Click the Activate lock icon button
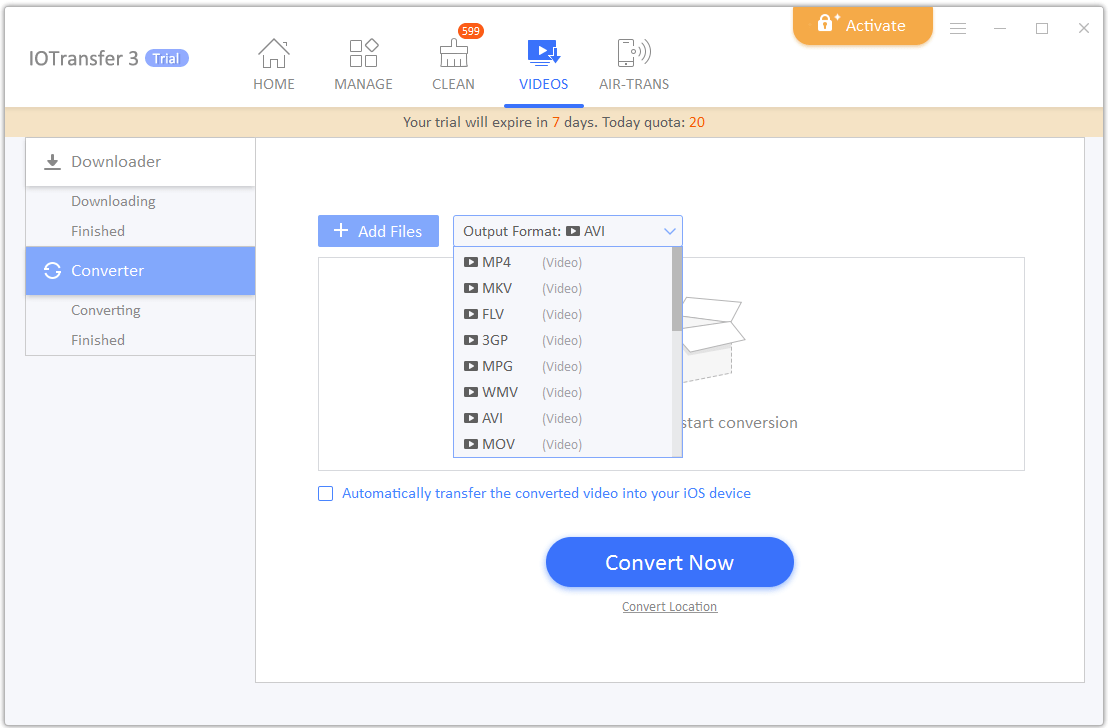This screenshot has height=728, width=1108. (x=862, y=25)
